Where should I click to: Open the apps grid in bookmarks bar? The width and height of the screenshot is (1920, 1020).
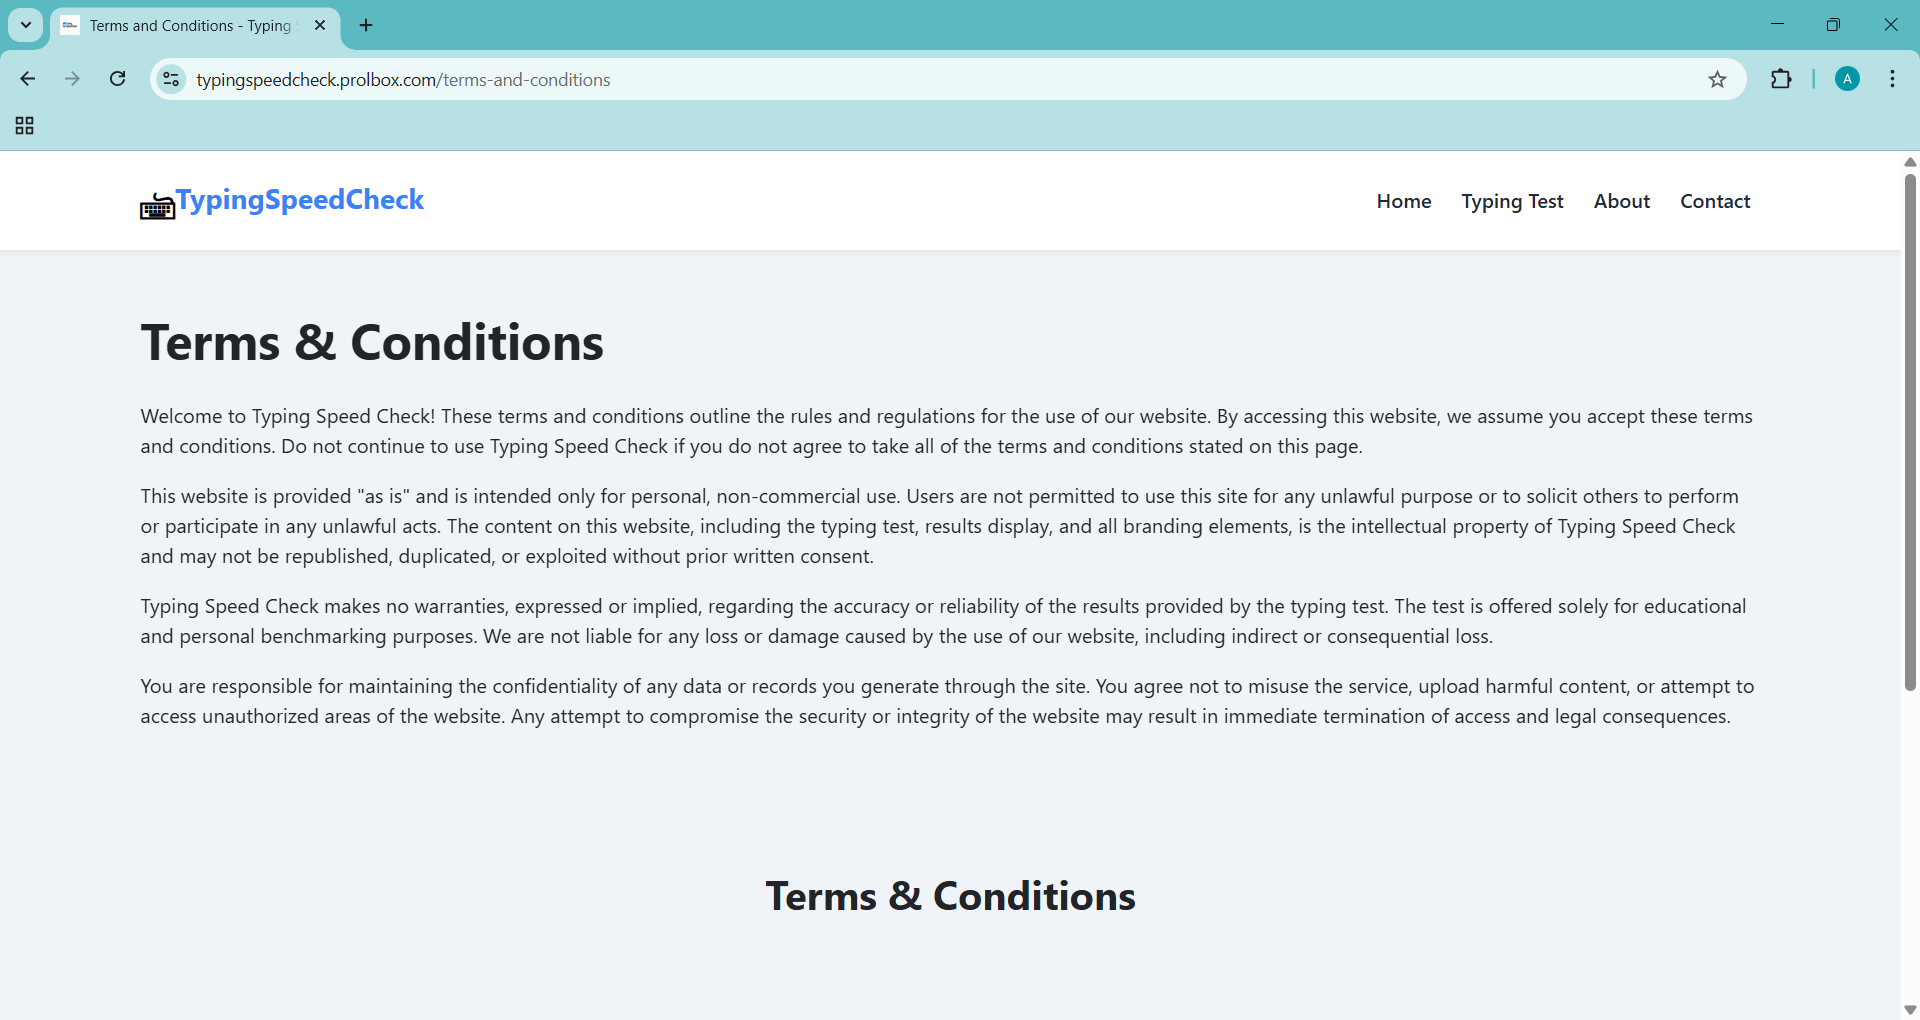[x=25, y=126]
